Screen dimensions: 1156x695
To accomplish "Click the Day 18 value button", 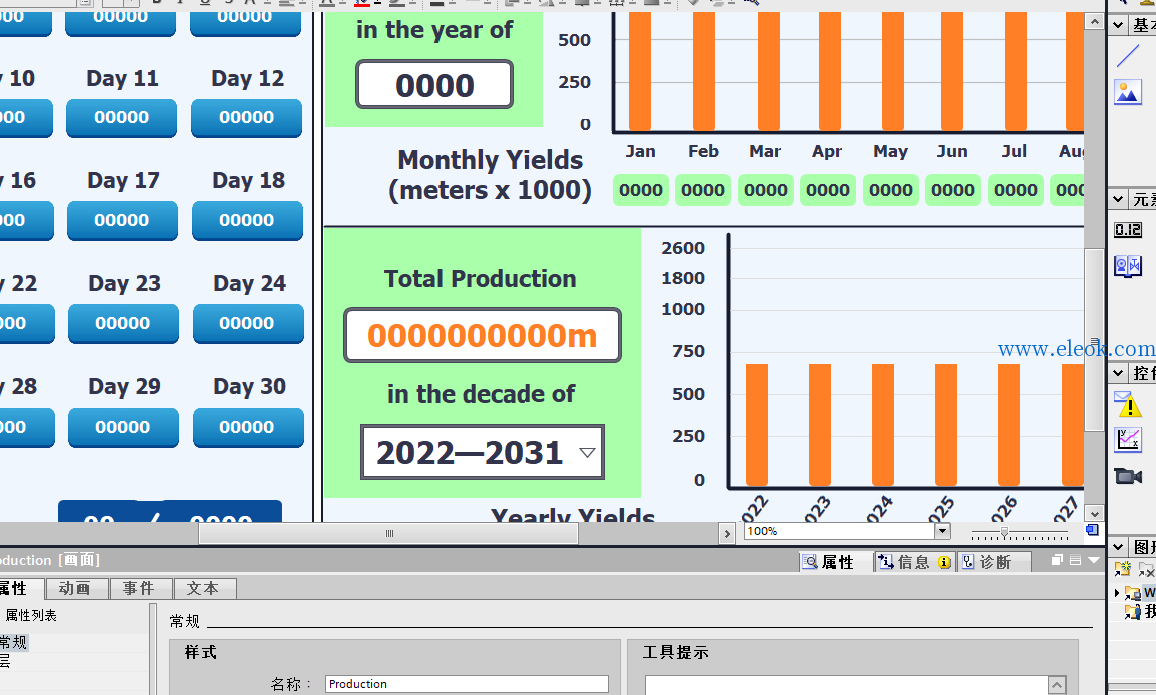I will [247, 220].
